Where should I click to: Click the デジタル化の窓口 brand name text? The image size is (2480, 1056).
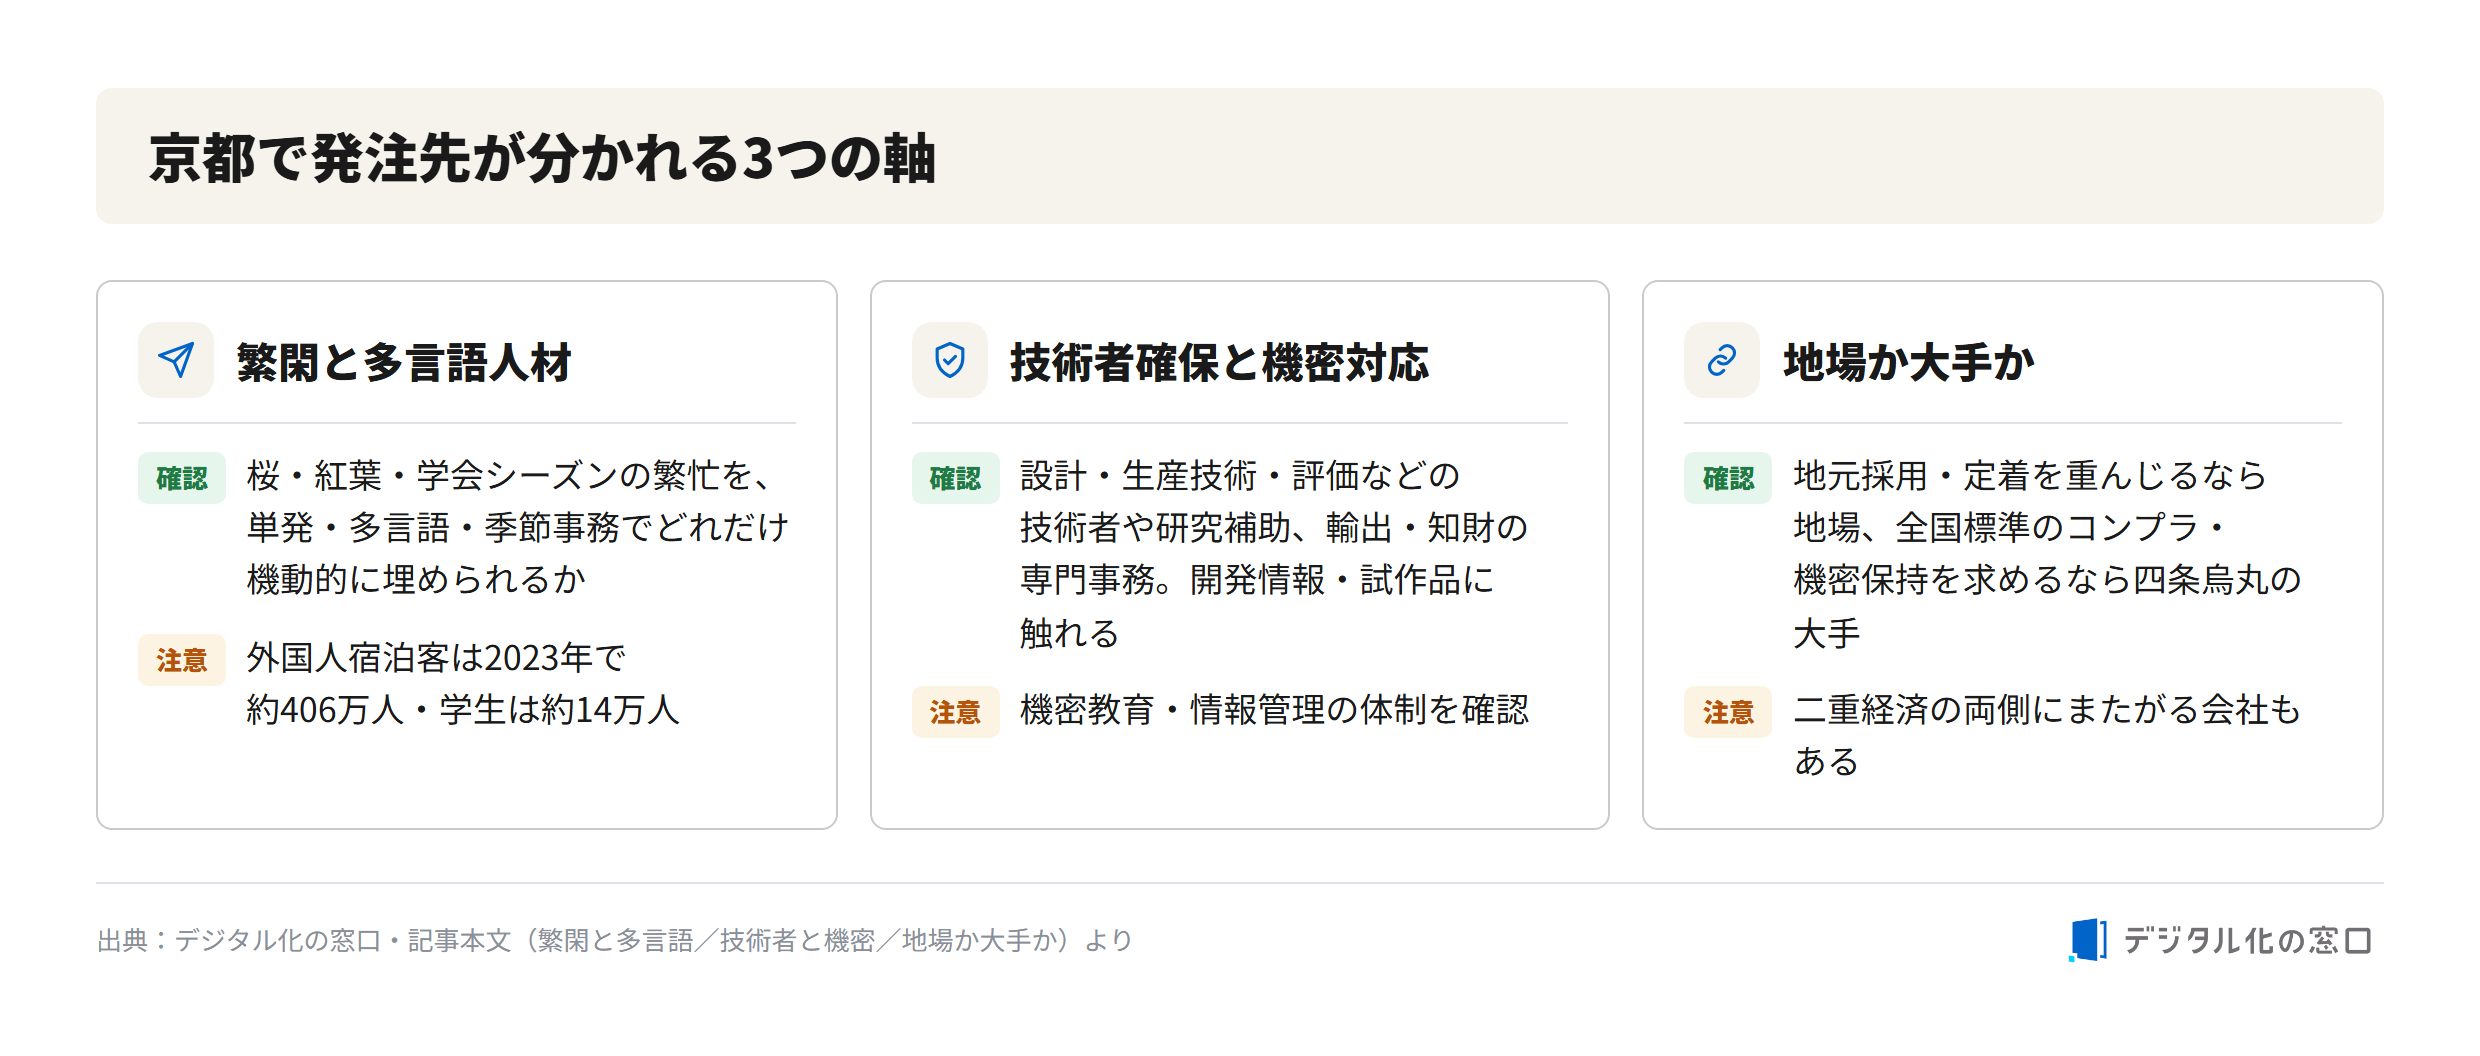click(x=2247, y=940)
